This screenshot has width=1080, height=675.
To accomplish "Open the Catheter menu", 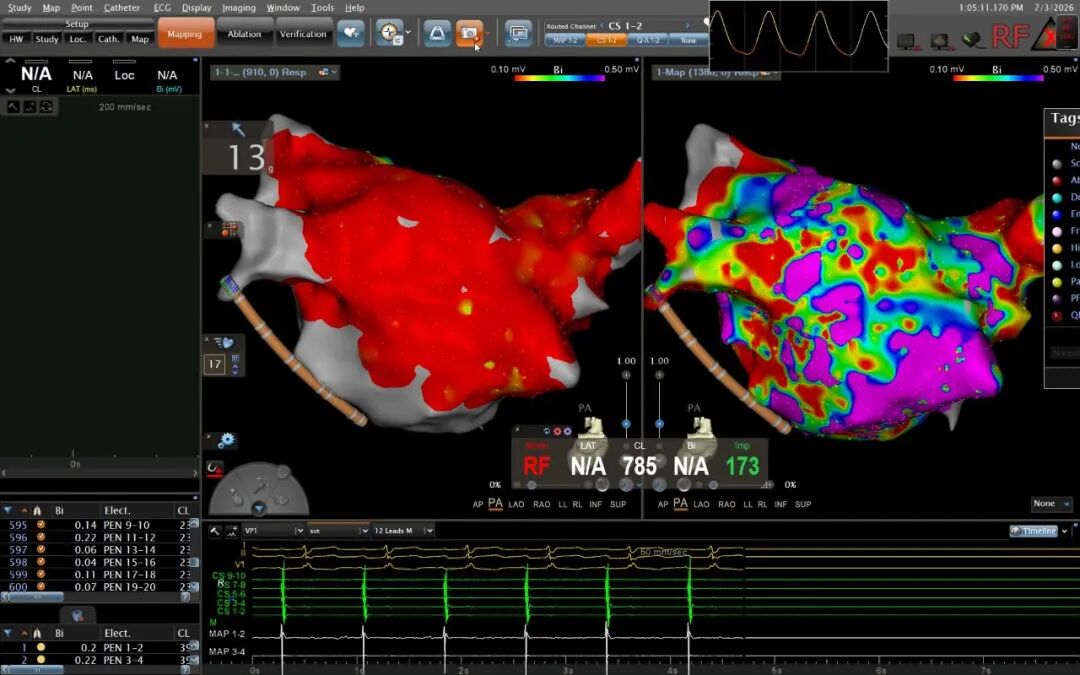I will click(122, 8).
